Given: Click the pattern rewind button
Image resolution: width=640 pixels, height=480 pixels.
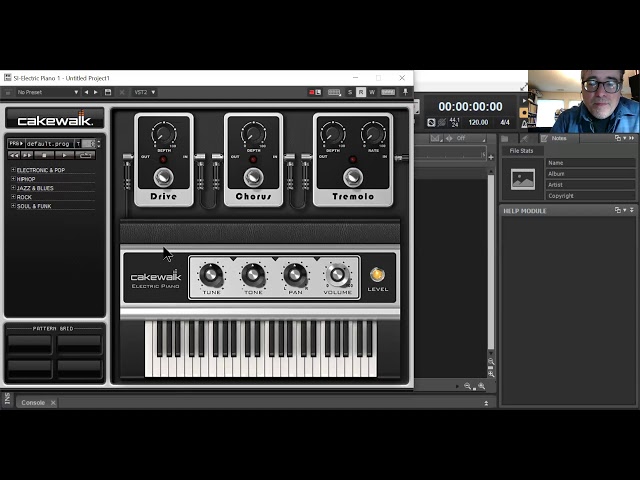Looking at the screenshot, I should click(14, 155).
